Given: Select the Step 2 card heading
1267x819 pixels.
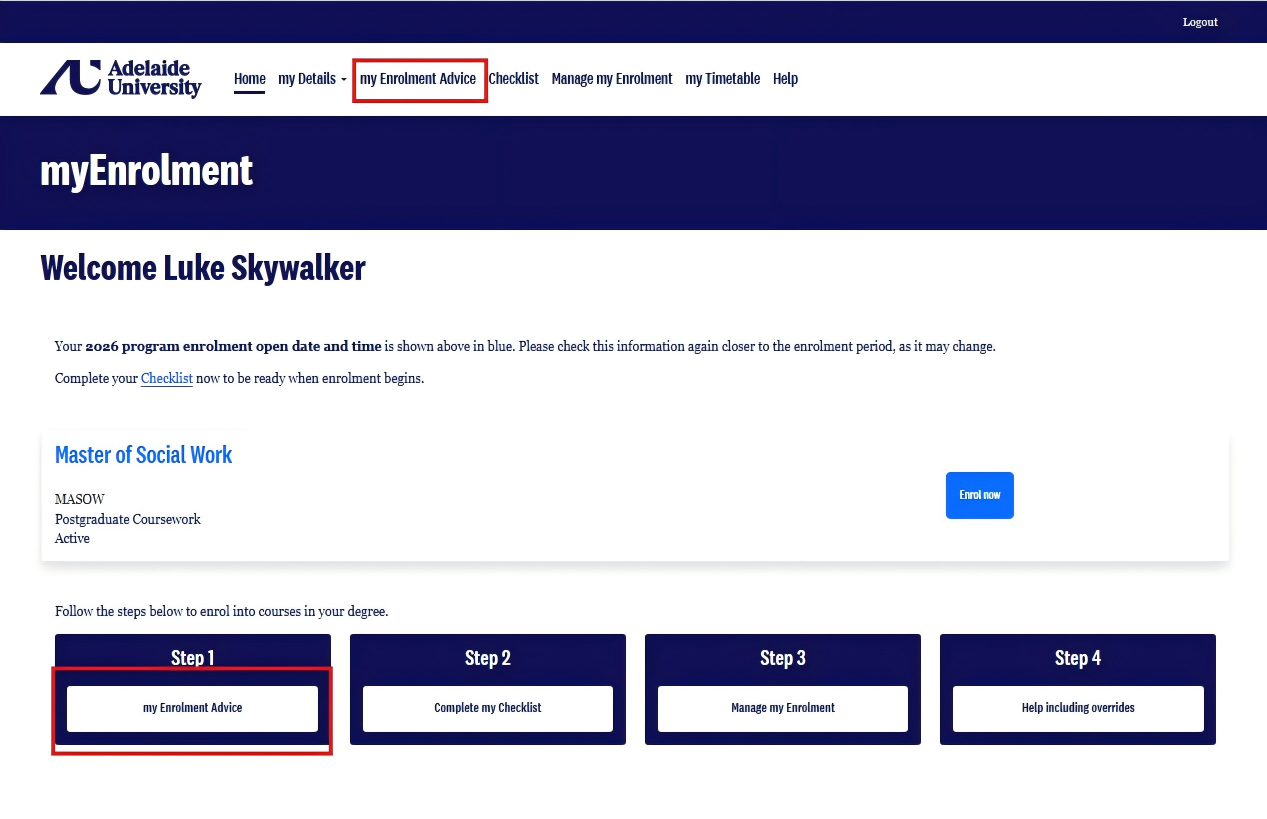Looking at the screenshot, I should 488,658.
